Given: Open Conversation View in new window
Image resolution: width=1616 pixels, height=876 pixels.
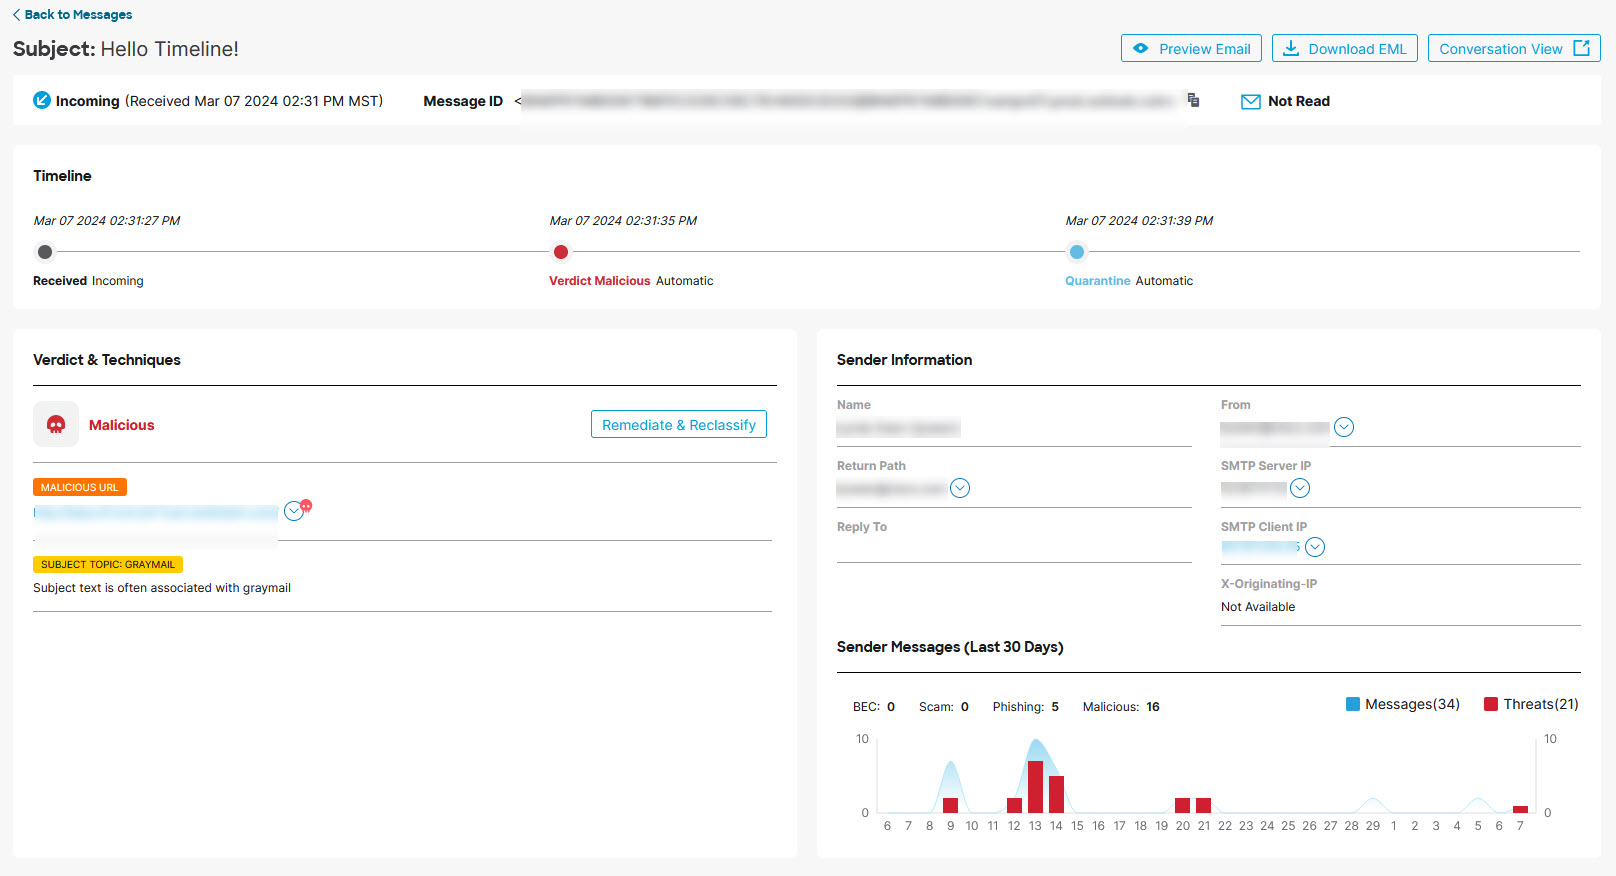Looking at the screenshot, I should [x=1514, y=48].
